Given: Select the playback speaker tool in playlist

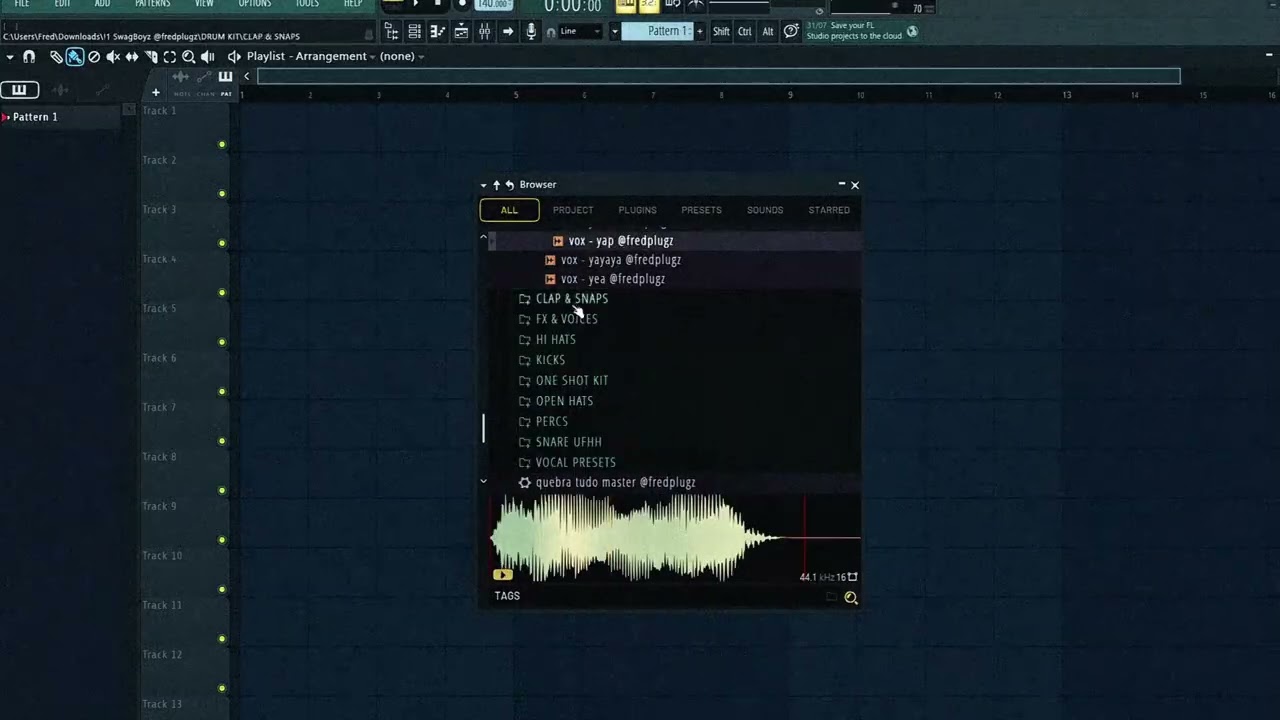Looking at the screenshot, I should tap(207, 57).
